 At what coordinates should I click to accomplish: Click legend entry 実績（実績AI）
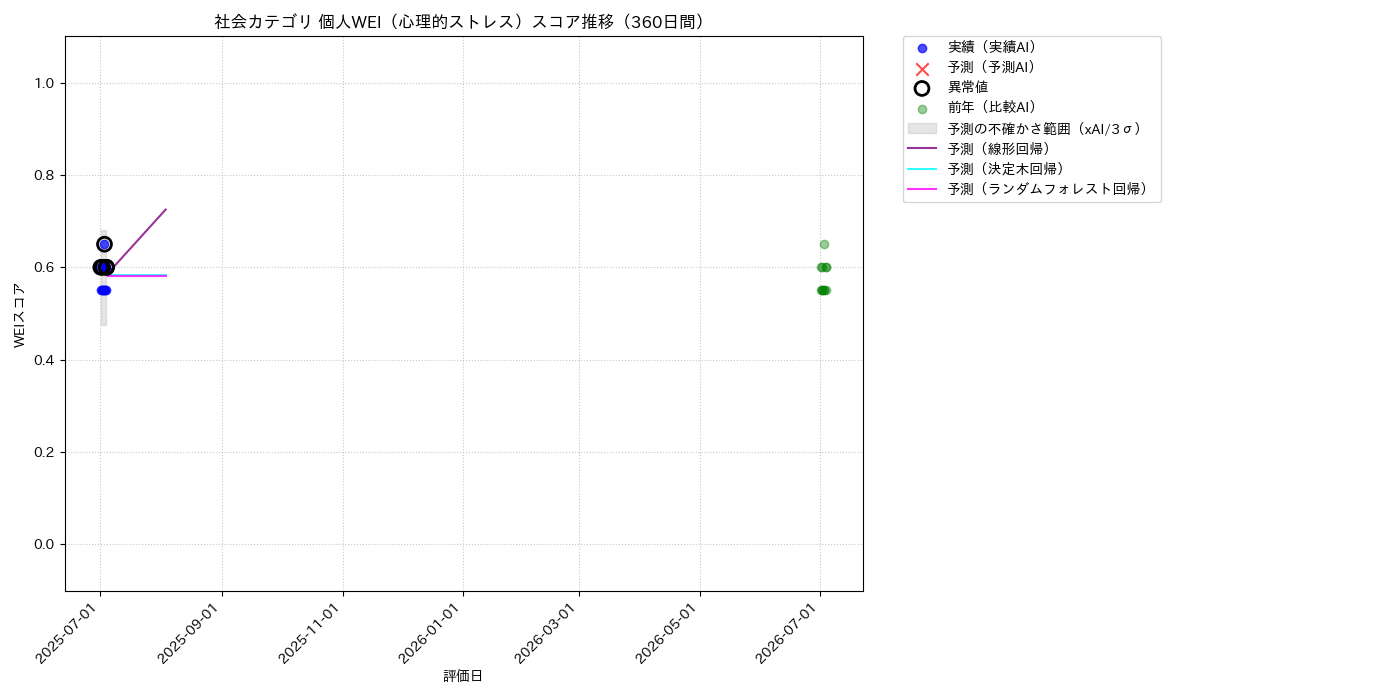point(992,47)
